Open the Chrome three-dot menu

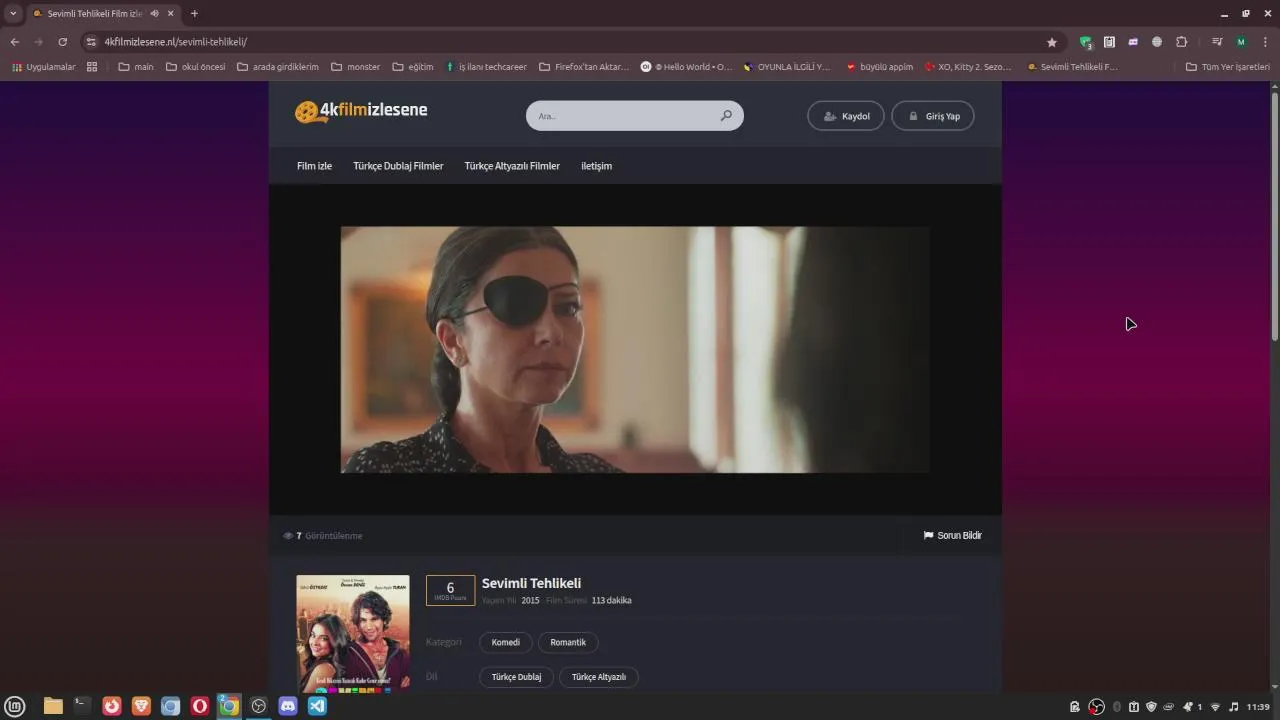pos(1265,42)
